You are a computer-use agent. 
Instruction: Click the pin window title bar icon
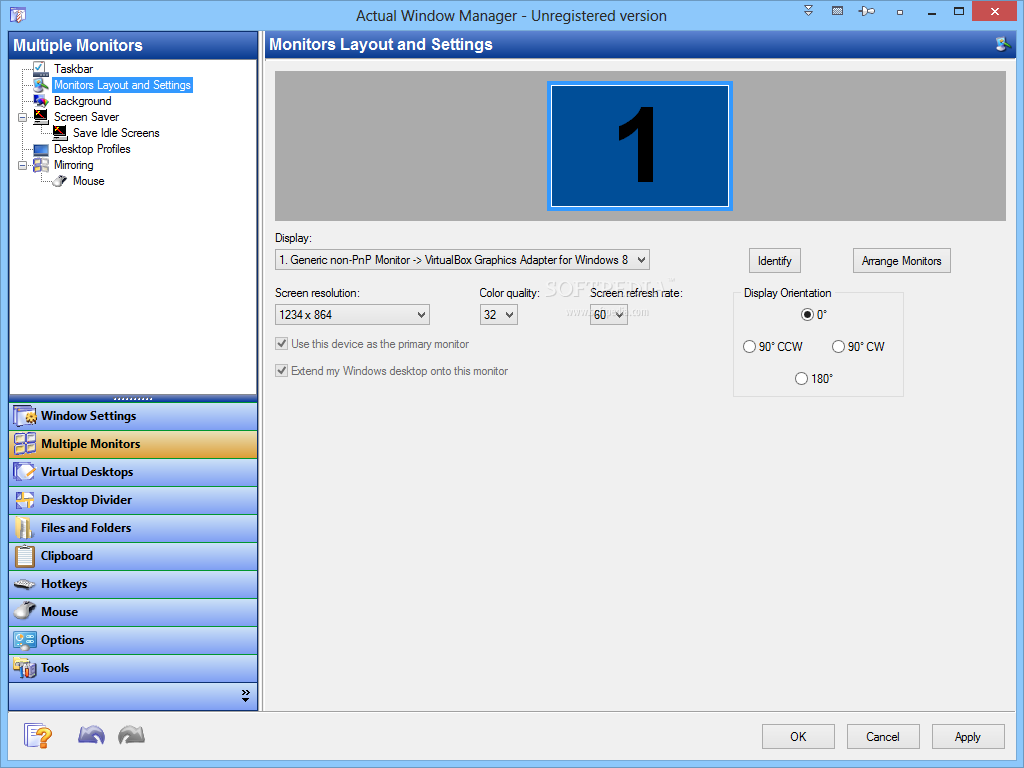point(867,11)
